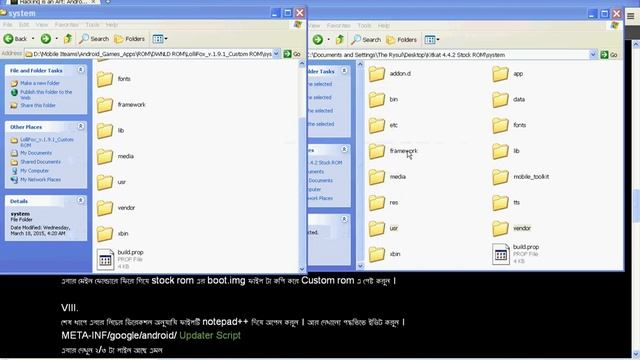Select media folder in system window
The image size is (640, 360).
click(x=116, y=156)
